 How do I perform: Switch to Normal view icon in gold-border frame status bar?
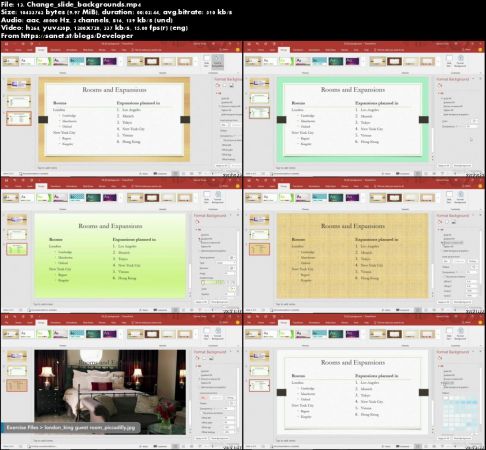(x=175, y=174)
